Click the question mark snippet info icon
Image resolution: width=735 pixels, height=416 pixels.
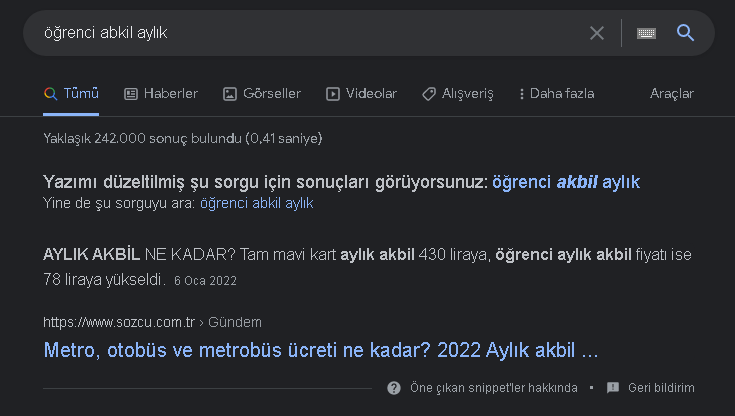(394, 388)
